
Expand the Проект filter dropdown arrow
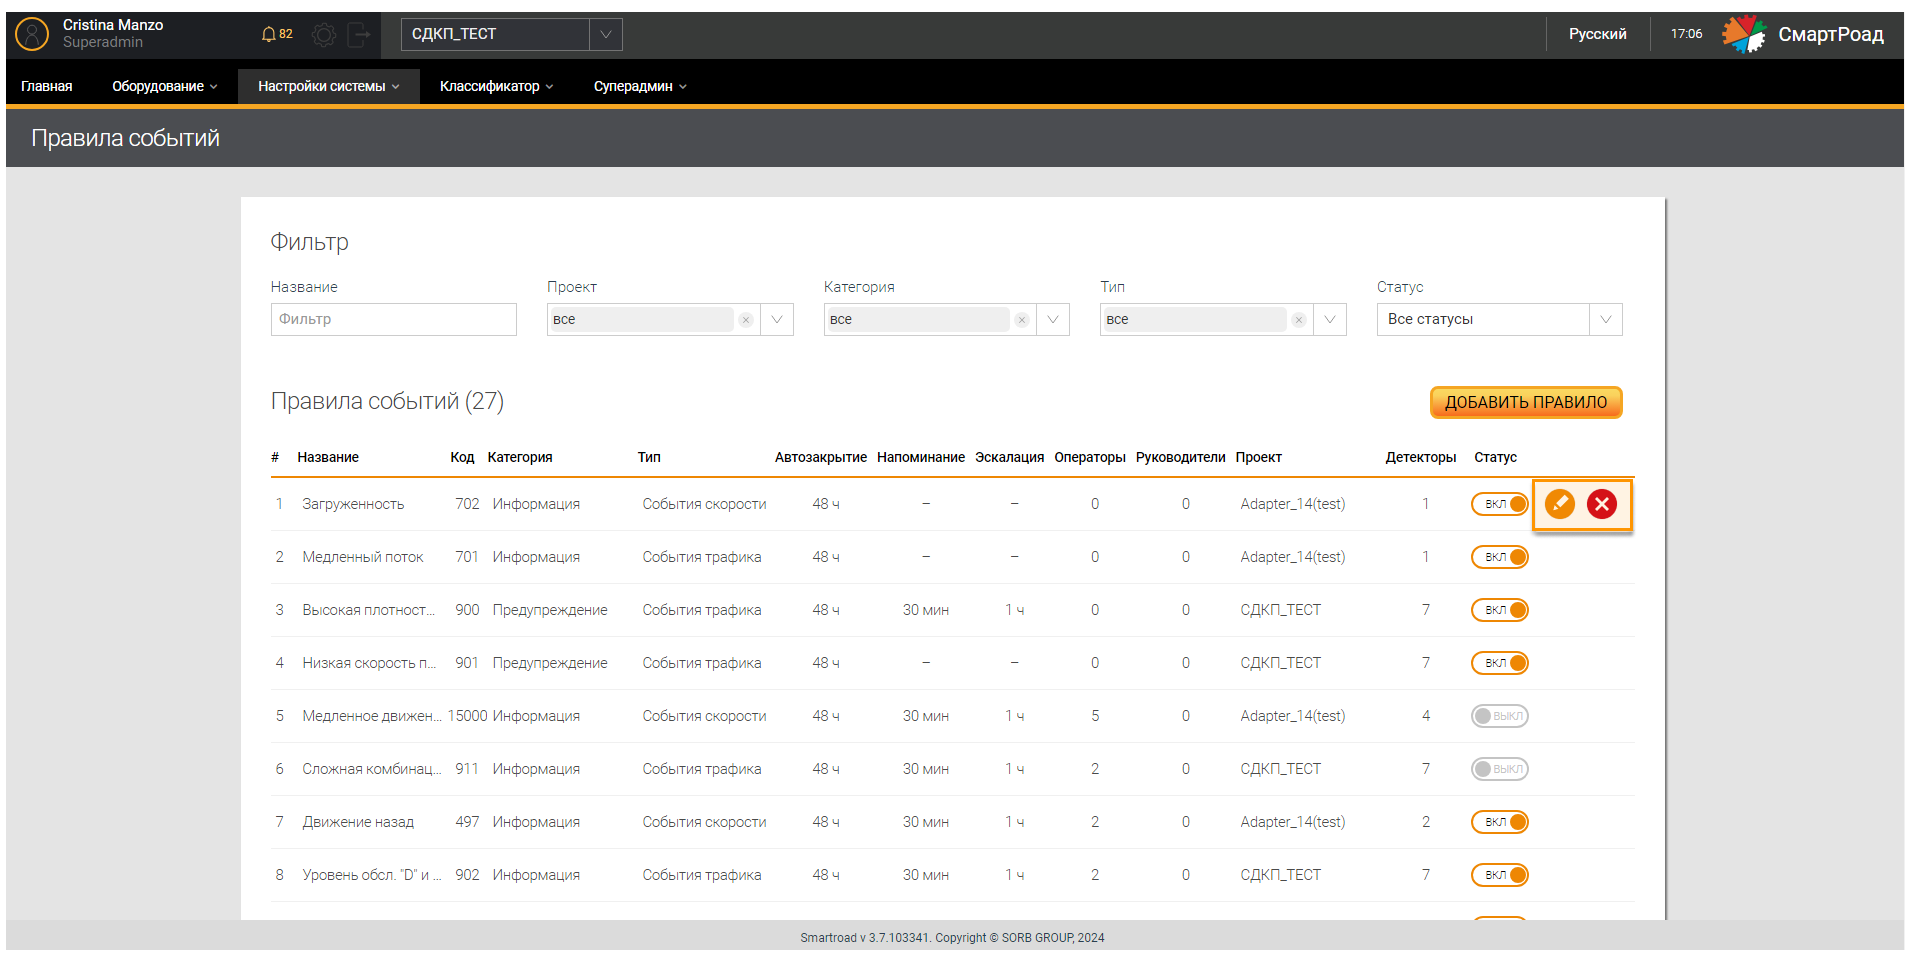[x=777, y=320]
